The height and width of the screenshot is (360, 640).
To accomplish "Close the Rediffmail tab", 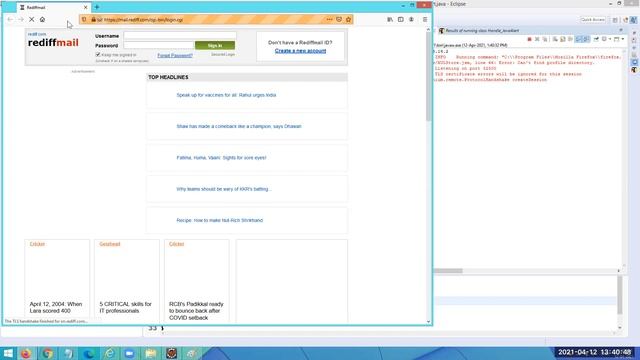I will 86,7.
